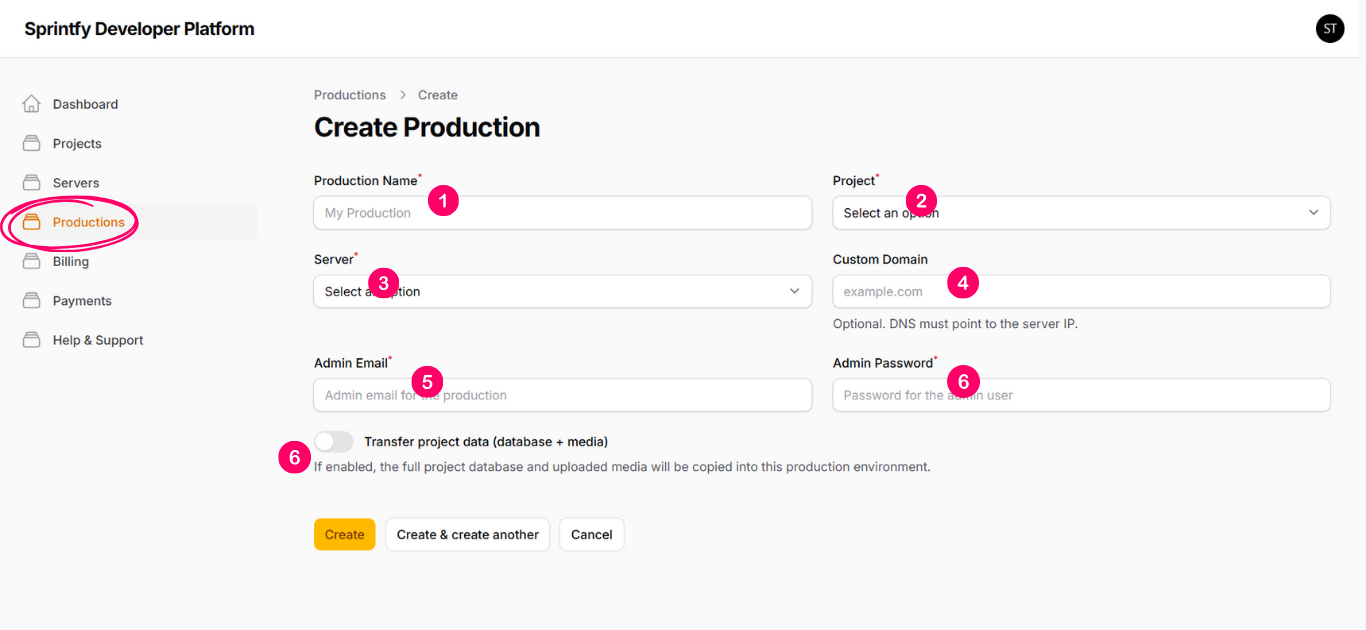Click the Productions sidebar icon
The height and width of the screenshot is (630, 1366).
32,222
